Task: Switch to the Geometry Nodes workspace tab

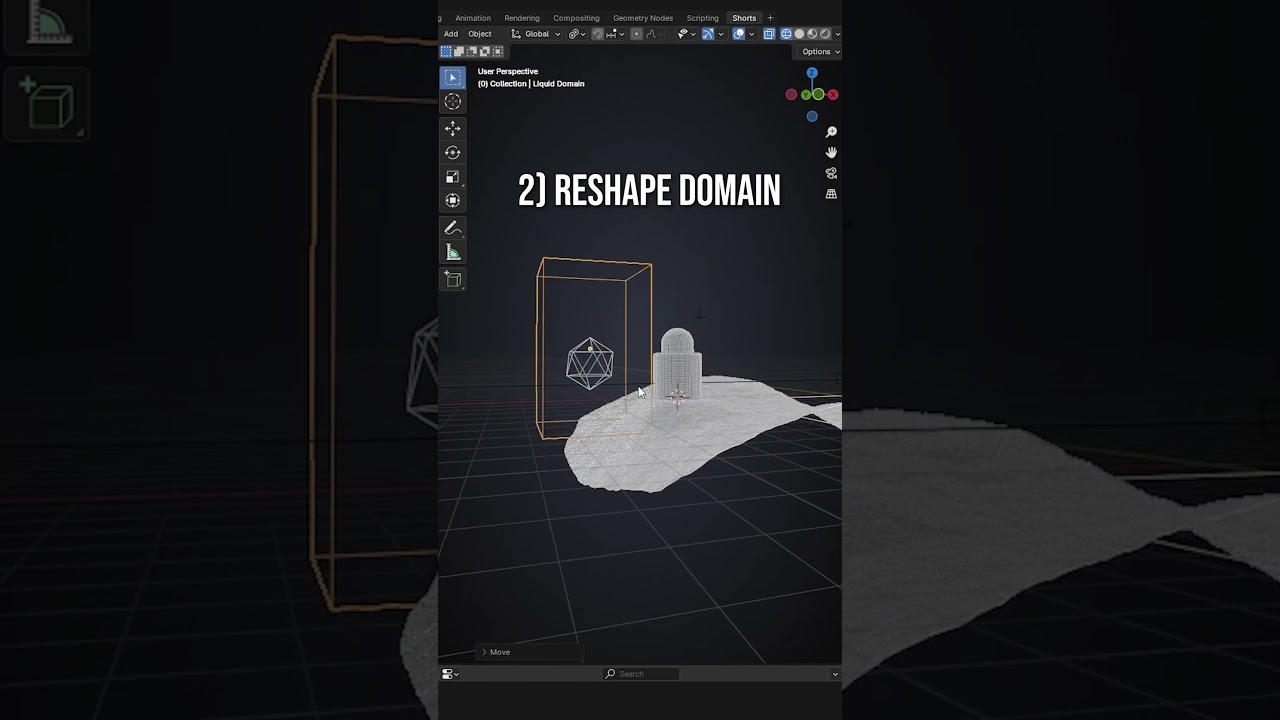Action: pyautogui.click(x=643, y=18)
